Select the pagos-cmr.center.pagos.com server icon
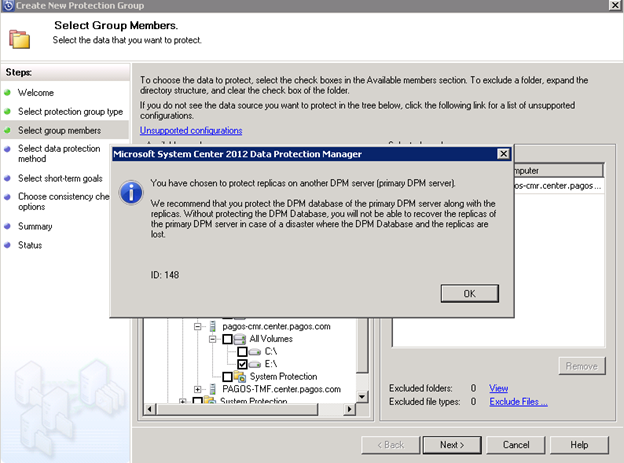The height and width of the screenshot is (463, 624). click(x=213, y=326)
